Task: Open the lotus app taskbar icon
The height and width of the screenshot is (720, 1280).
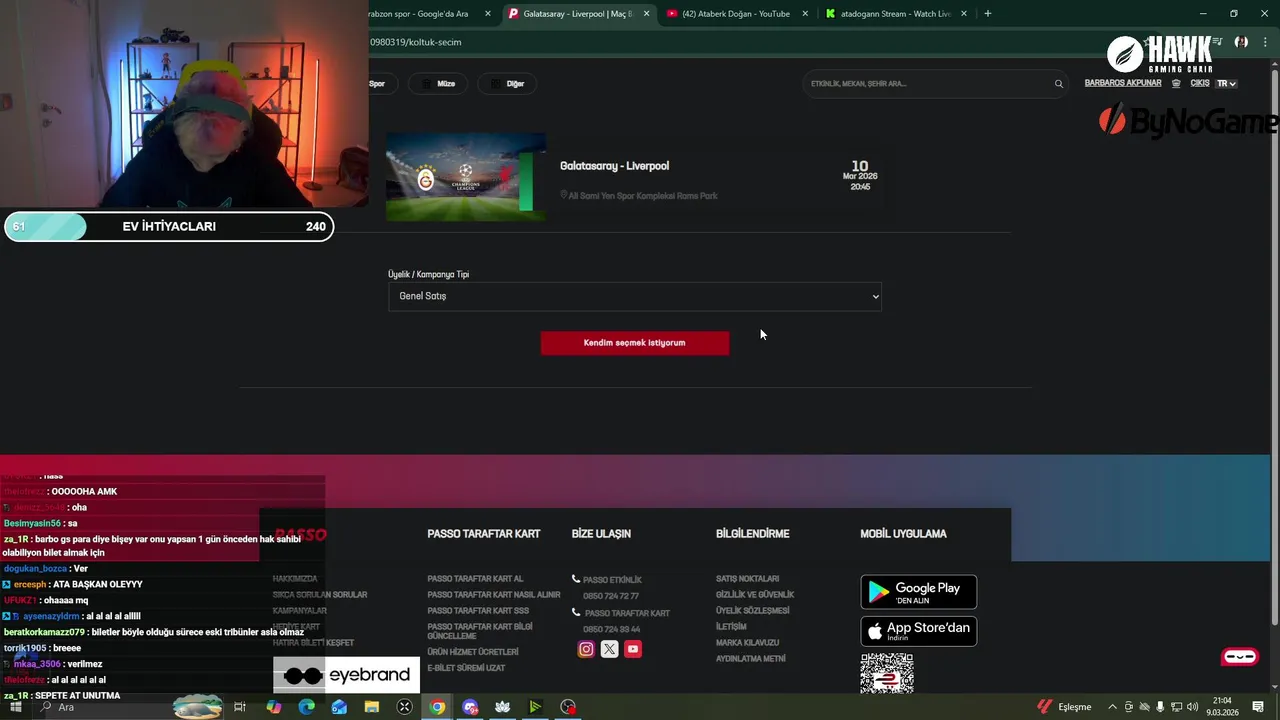Action: (x=502, y=707)
